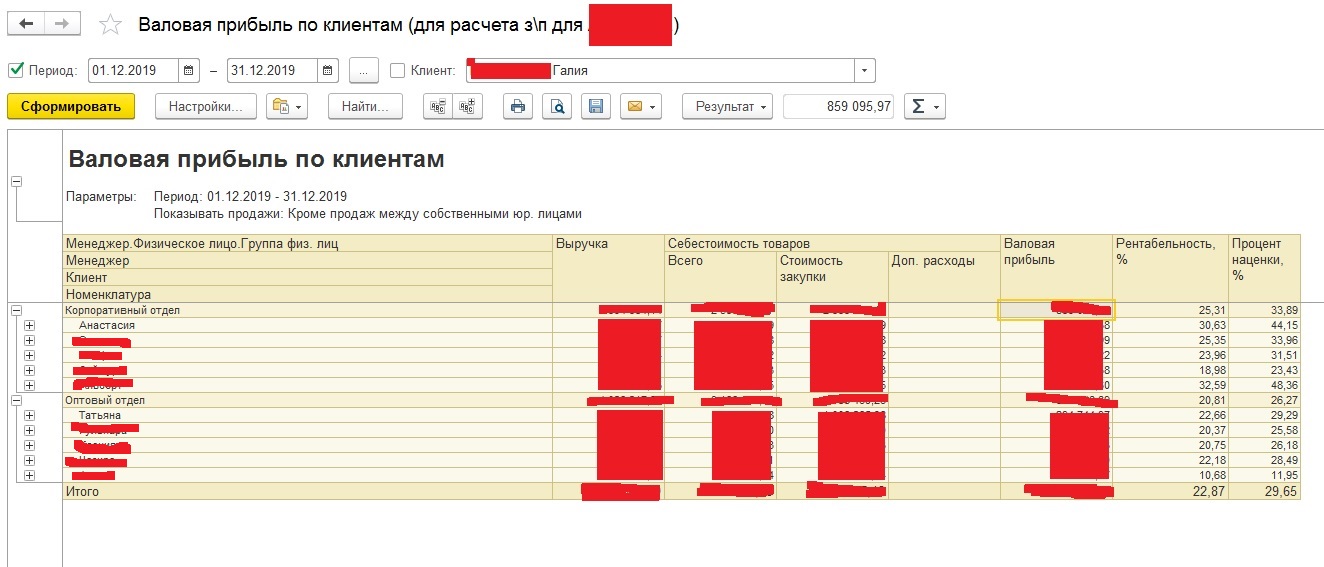This screenshot has height=567, width=1324.
Task: Open the Результат dropdown menu
Action: (727, 107)
